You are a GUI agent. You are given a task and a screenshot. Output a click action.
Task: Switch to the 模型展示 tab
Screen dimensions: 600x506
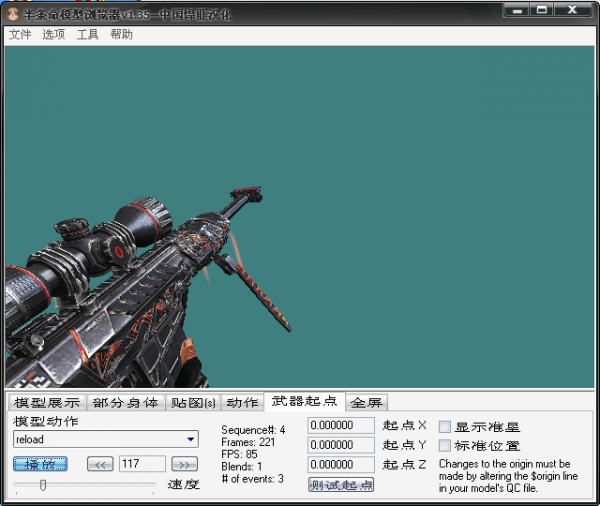click(47, 402)
